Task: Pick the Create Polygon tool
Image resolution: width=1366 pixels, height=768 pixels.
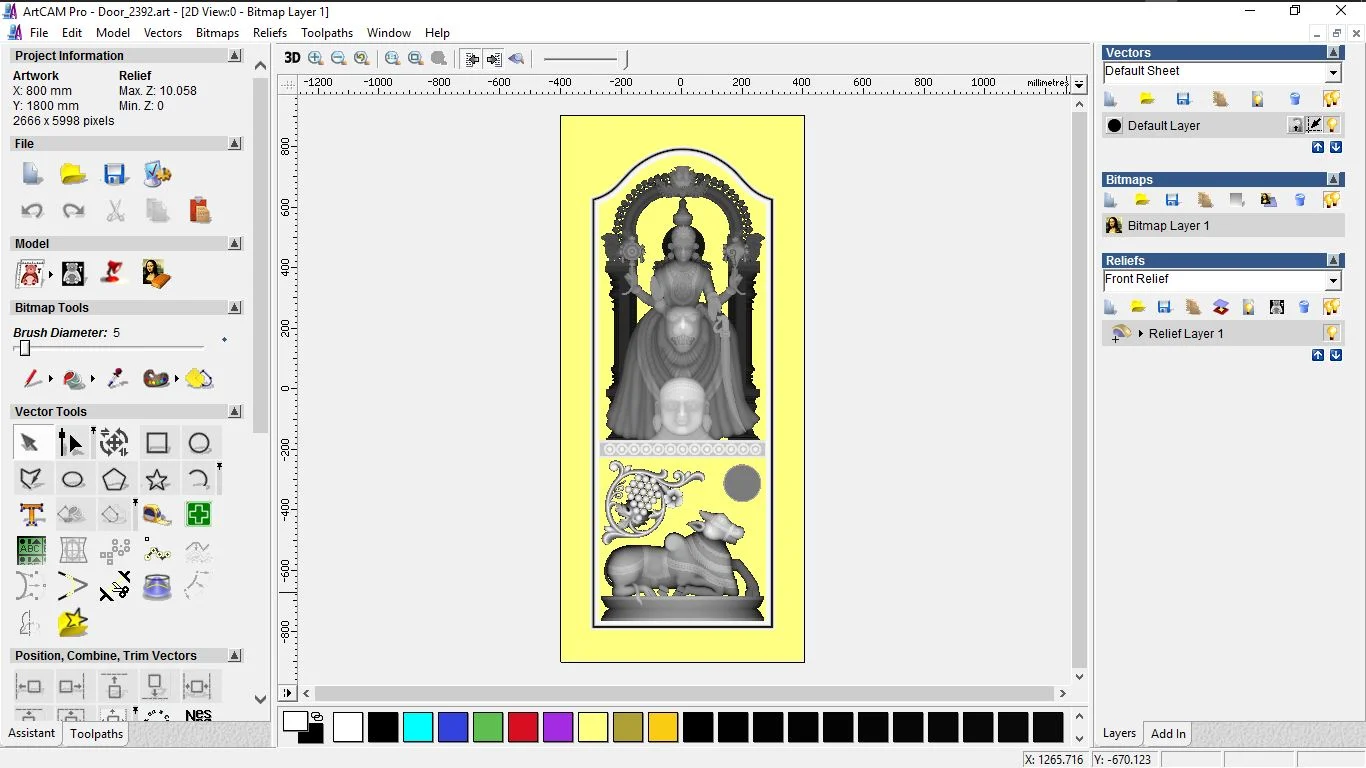Action: coord(115,479)
